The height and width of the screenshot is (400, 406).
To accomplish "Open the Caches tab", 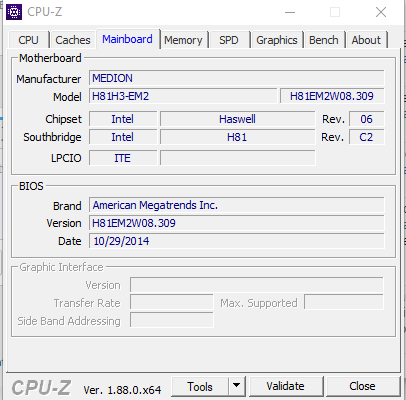I will (73, 40).
